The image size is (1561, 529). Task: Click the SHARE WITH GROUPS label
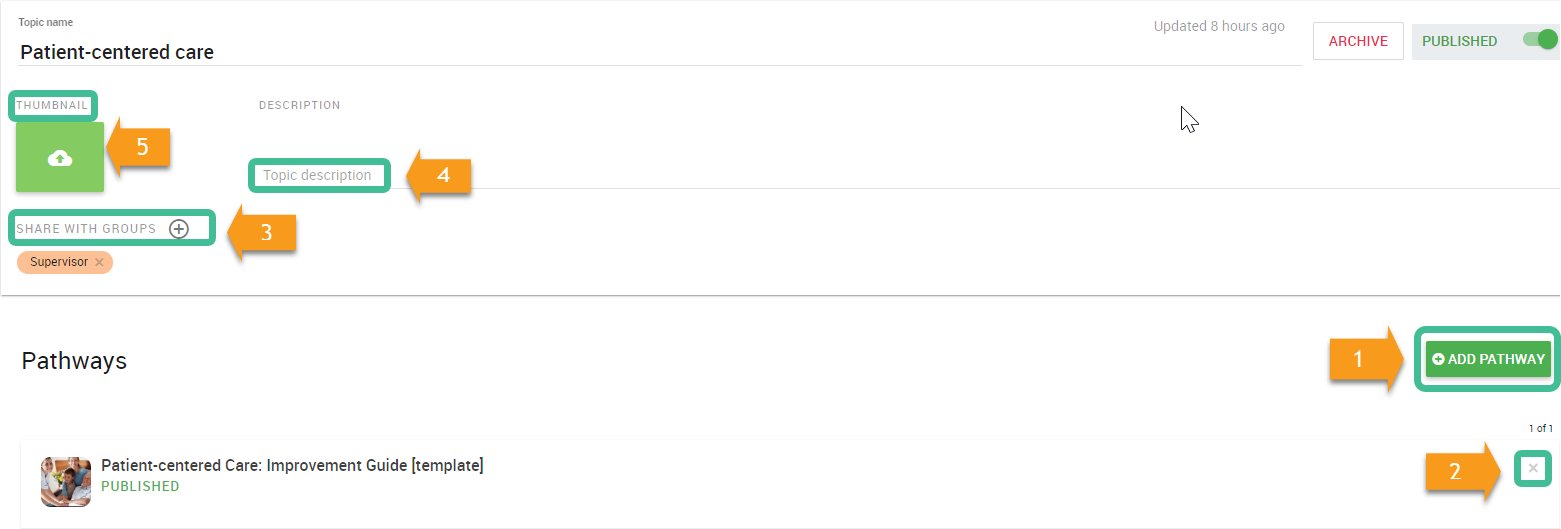click(x=86, y=229)
